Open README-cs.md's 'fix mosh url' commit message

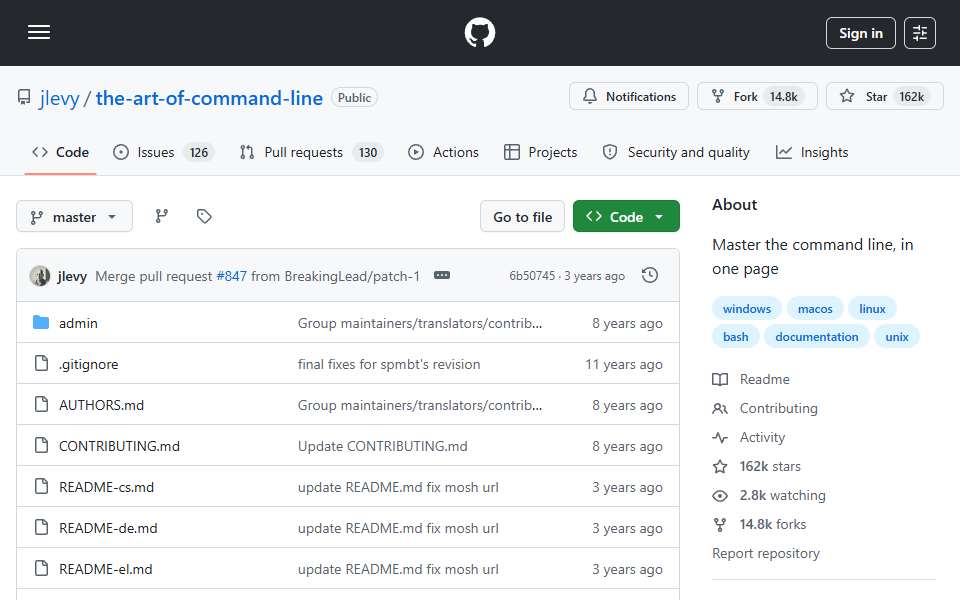(398, 487)
